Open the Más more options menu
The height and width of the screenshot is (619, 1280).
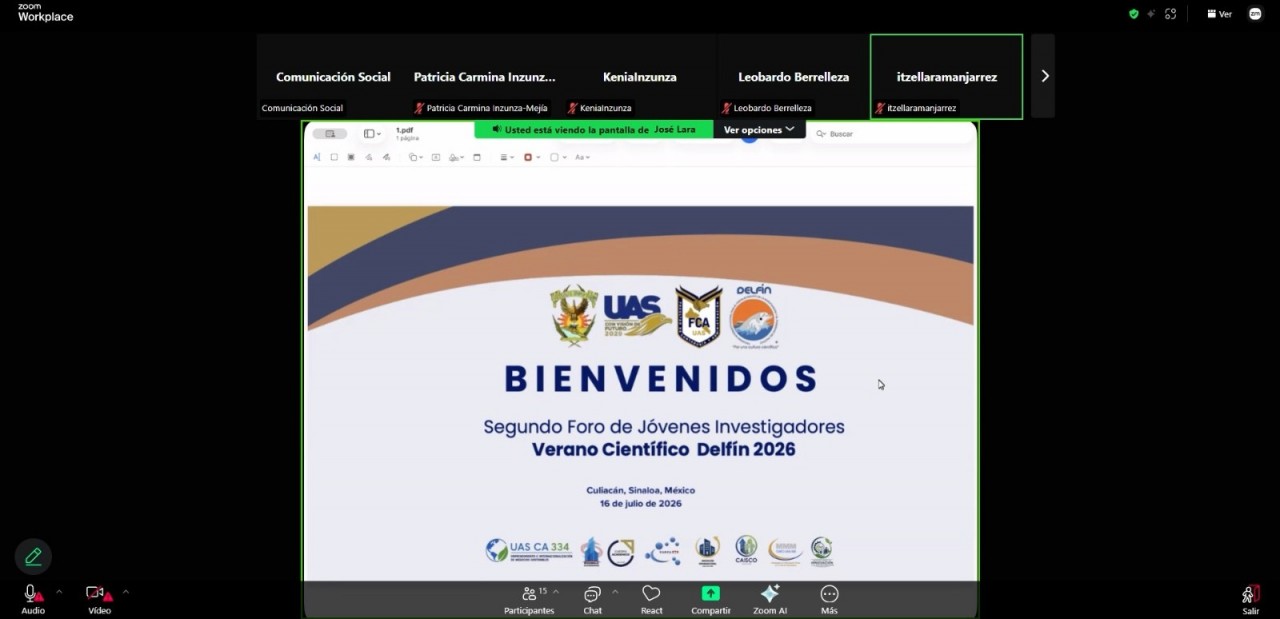coord(829,600)
